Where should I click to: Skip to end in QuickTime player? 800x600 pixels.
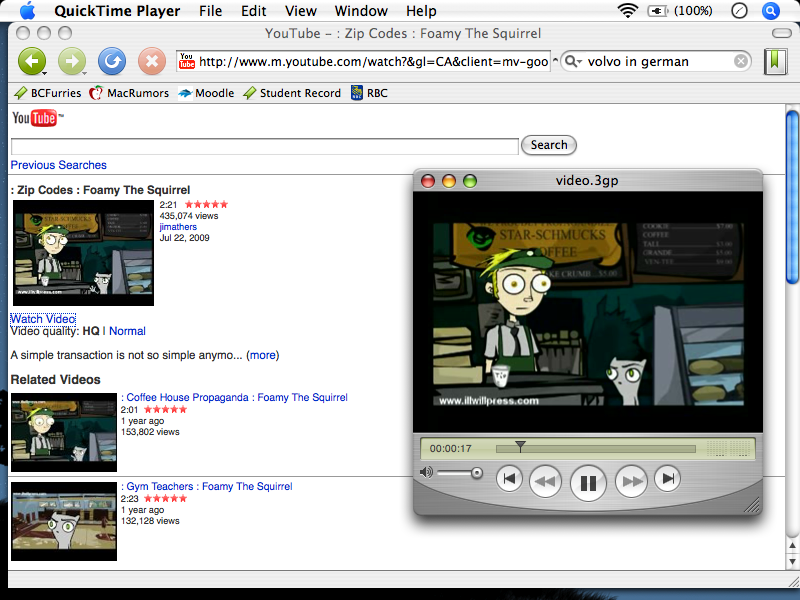tap(668, 479)
